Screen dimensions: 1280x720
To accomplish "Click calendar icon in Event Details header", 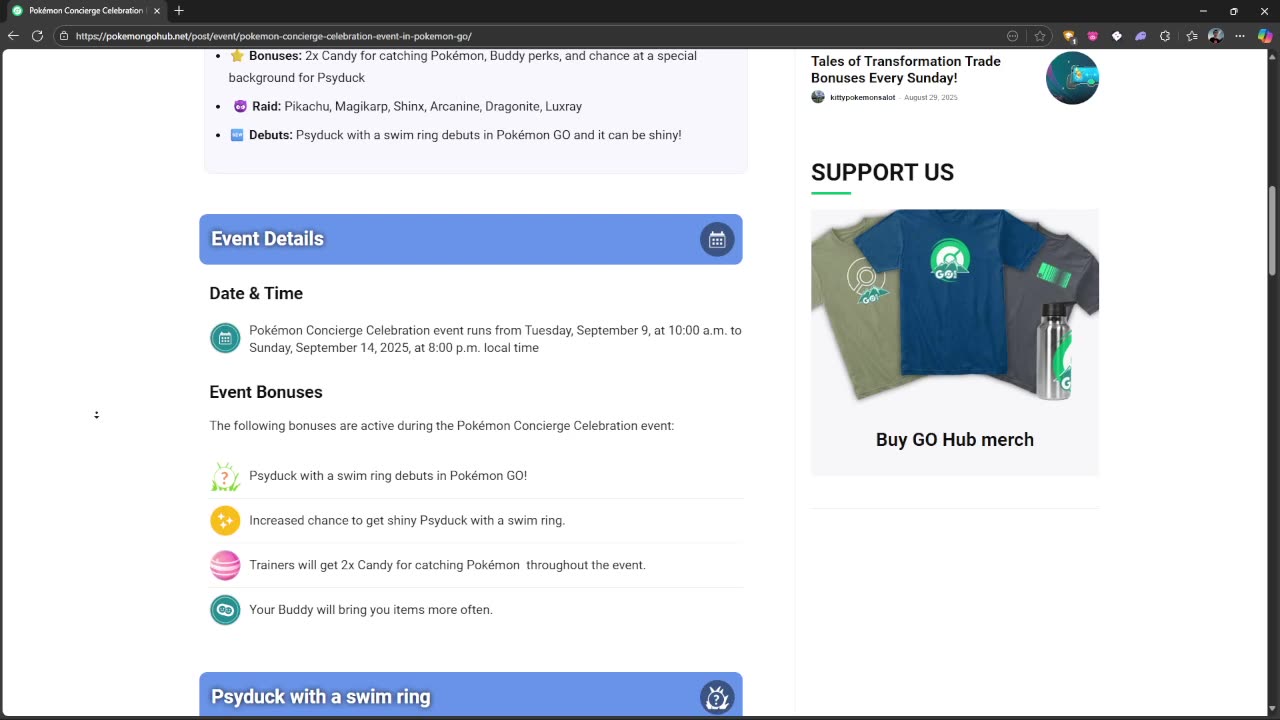I will (717, 239).
